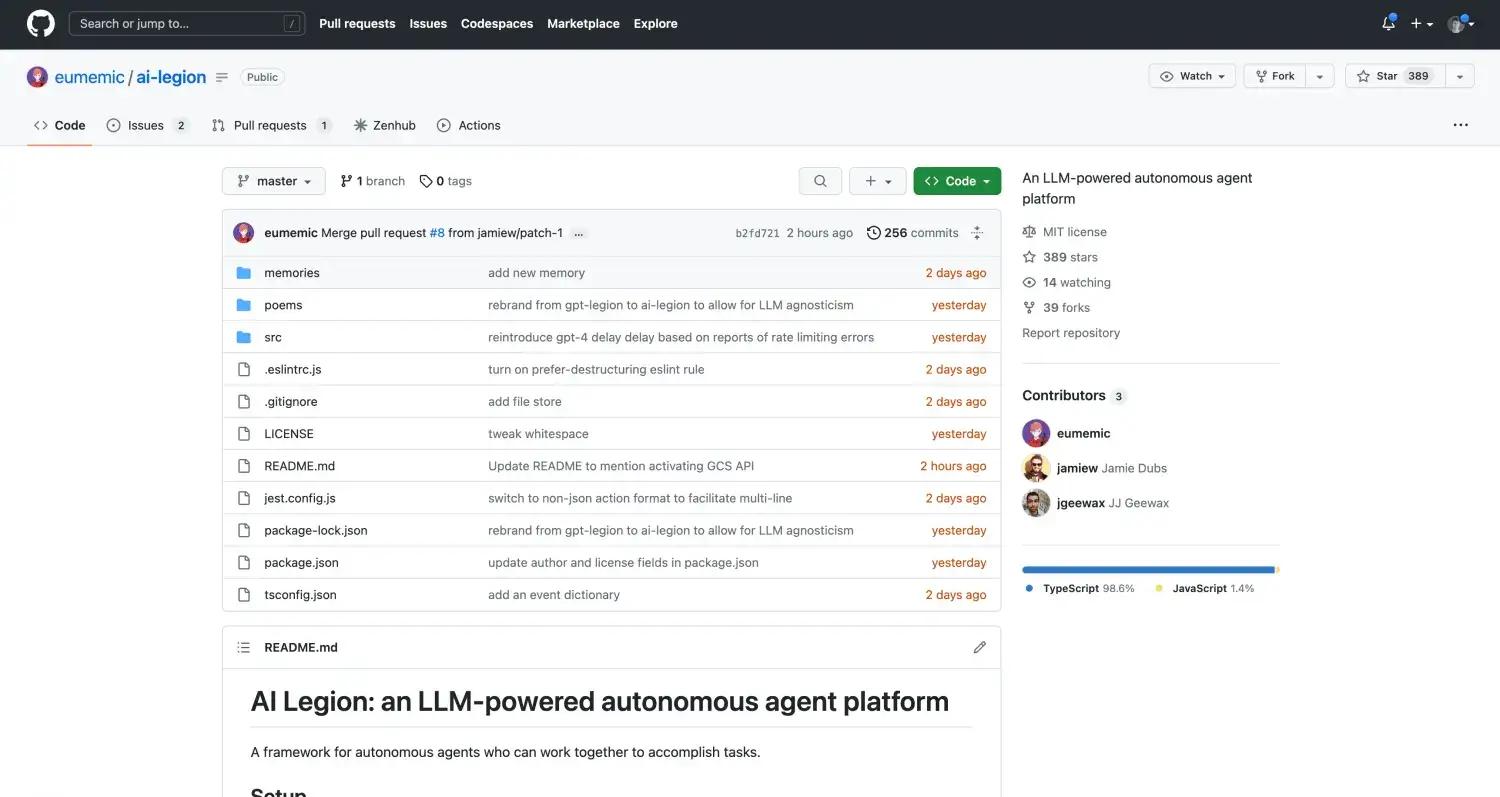View the 256 commits history
1500x797 pixels.
coord(913,233)
